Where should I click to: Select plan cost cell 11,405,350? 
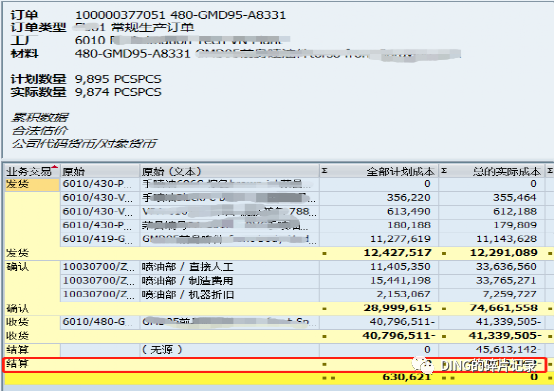click(400, 267)
